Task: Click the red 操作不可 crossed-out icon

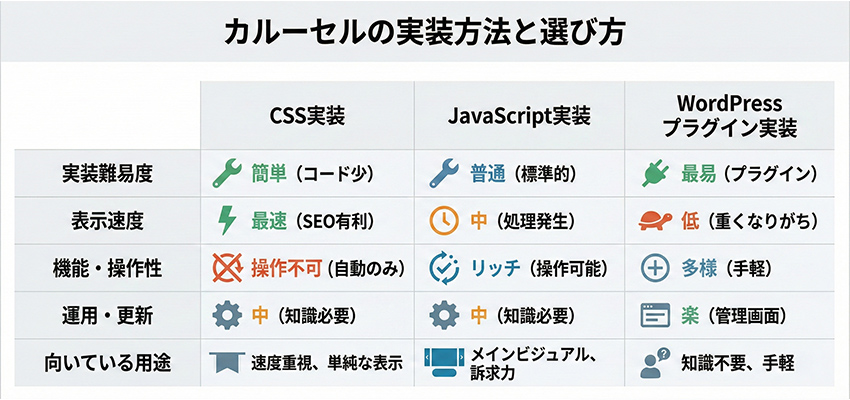Action: pyautogui.click(x=228, y=268)
